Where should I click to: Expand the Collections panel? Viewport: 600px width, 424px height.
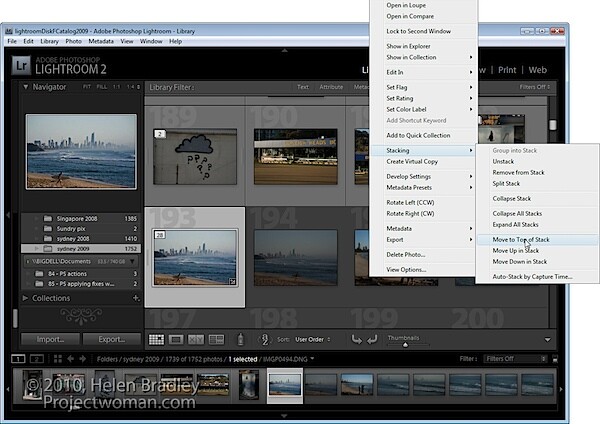[25, 298]
